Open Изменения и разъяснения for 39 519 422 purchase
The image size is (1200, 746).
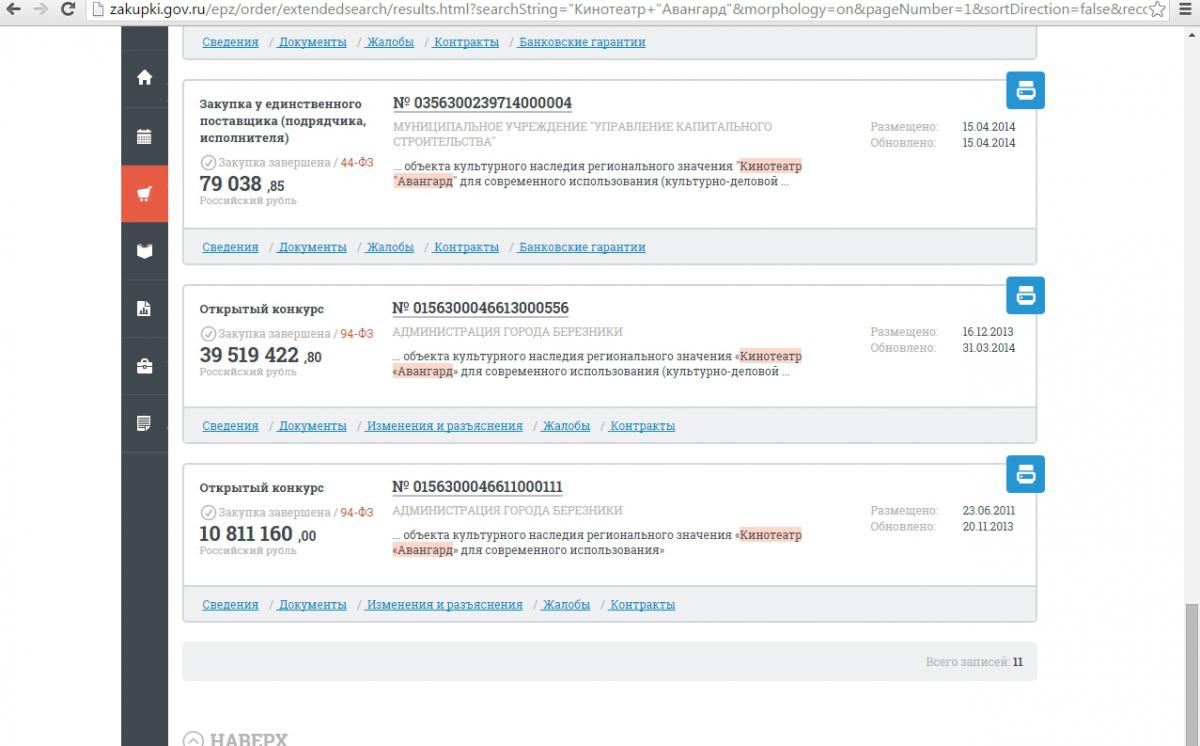[x=444, y=426]
